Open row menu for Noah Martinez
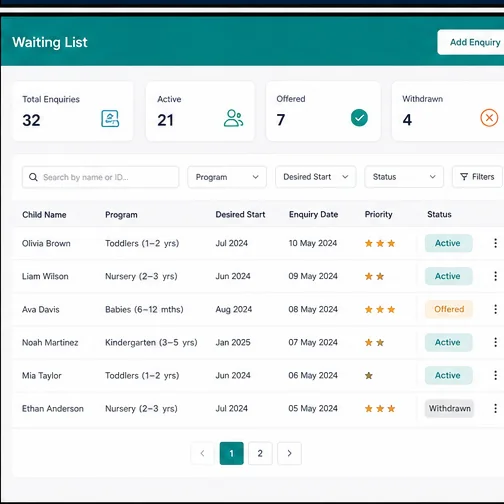Viewport: 504px width, 504px height. (x=495, y=342)
